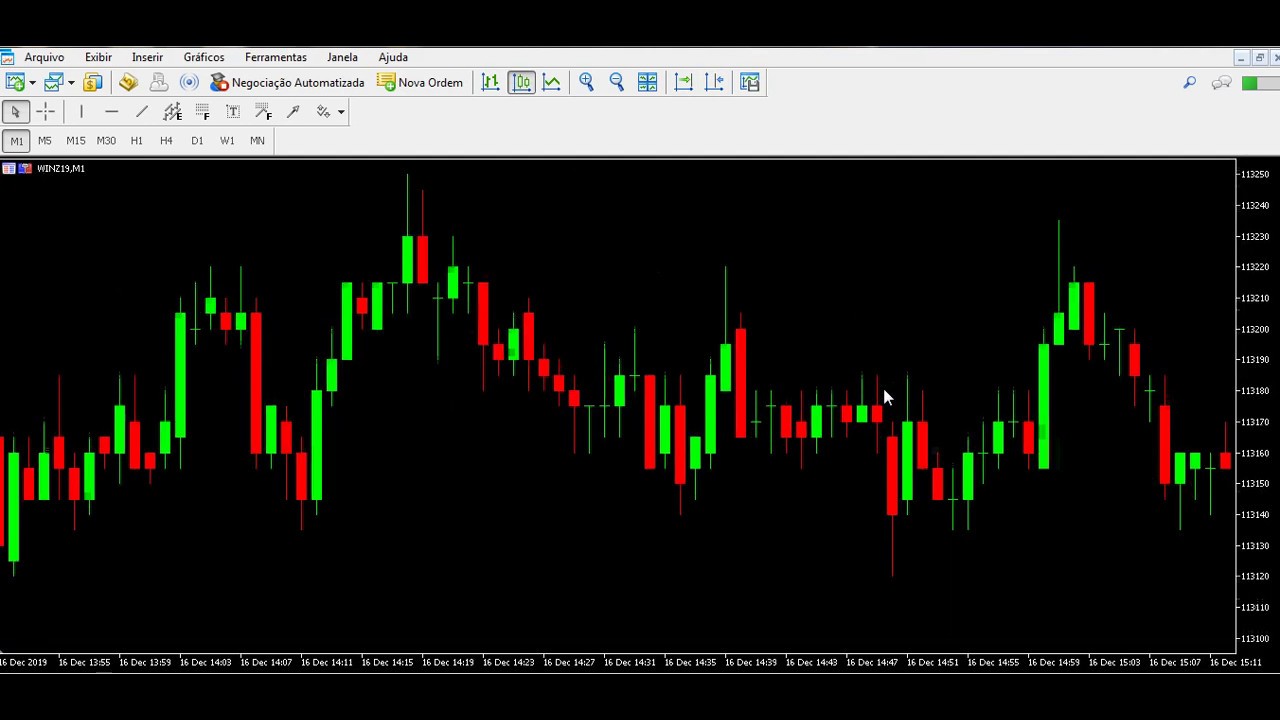Select the MN monthly timeframe

257,141
